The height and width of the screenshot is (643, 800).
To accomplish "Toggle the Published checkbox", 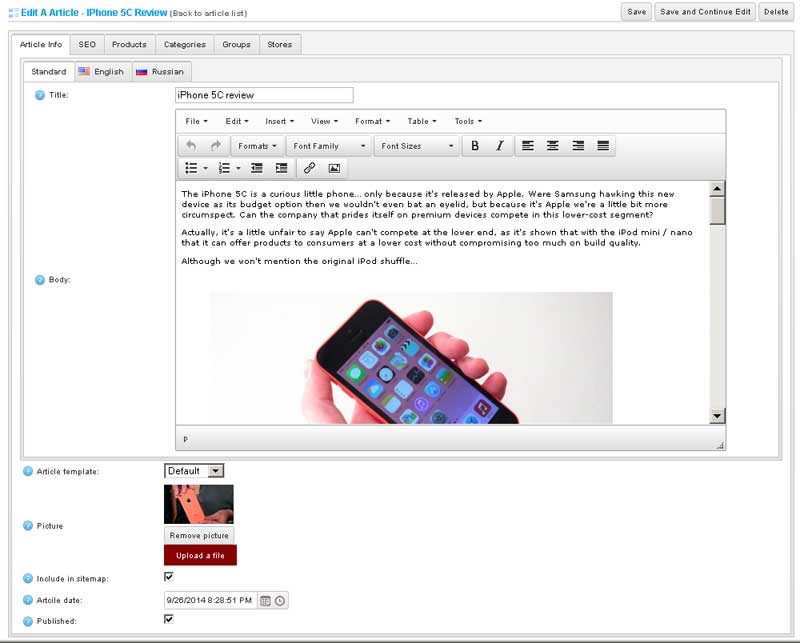I will tap(169, 619).
